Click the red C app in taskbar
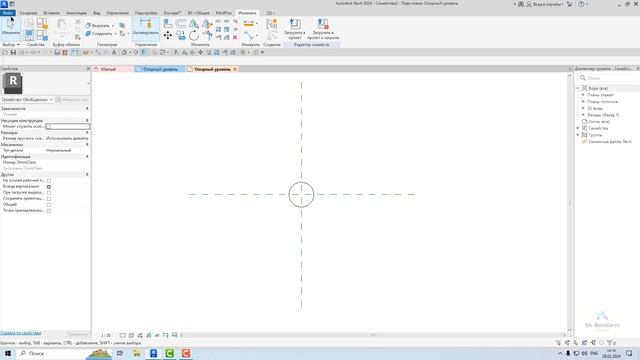The width and height of the screenshot is (640, 360). coord(186,353)
